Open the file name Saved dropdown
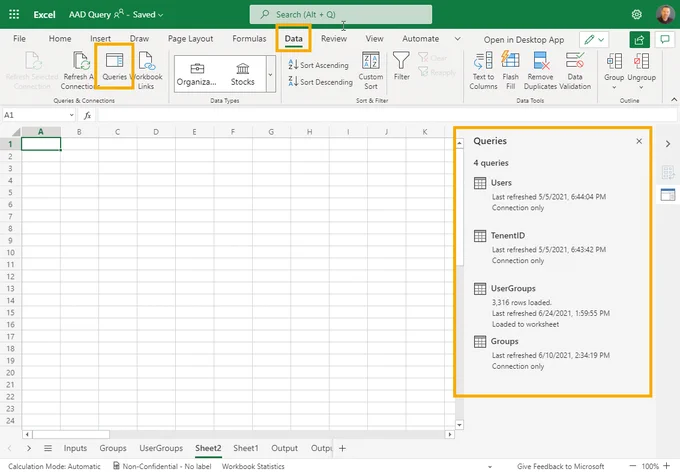Viewport: 680px width, 472px height. (148, 14)
